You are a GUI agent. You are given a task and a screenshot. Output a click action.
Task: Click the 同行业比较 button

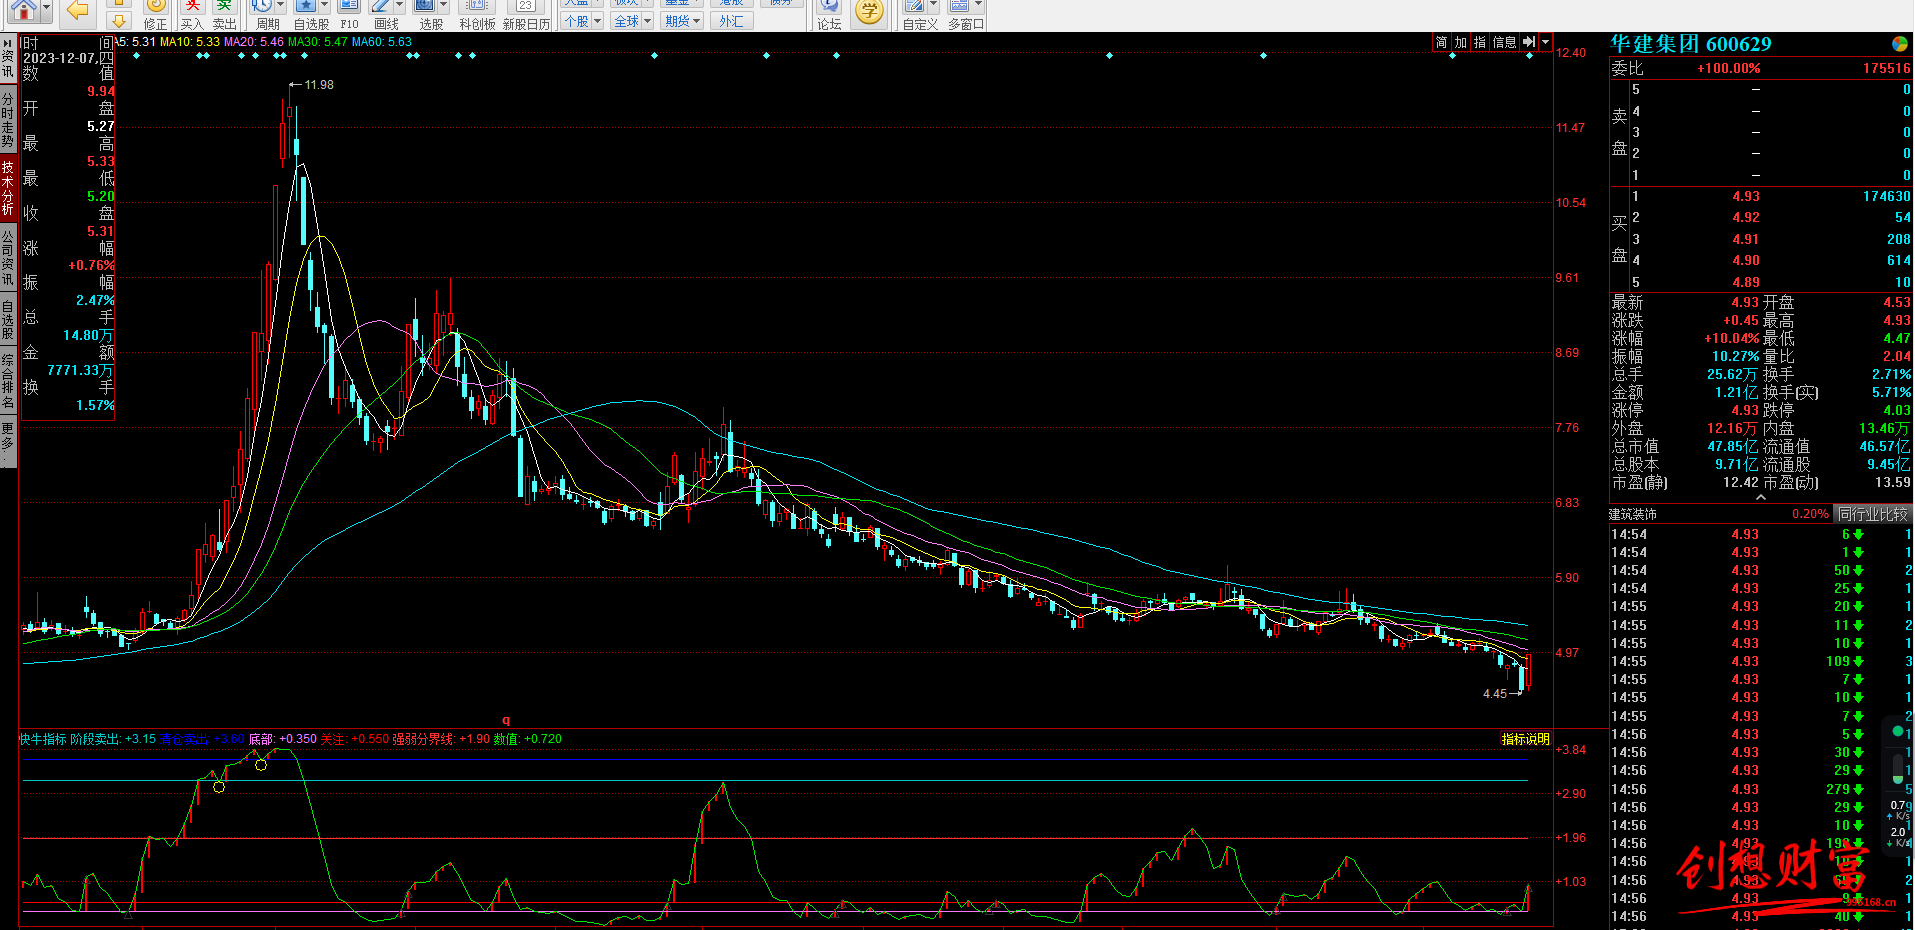coord(1872,514)
